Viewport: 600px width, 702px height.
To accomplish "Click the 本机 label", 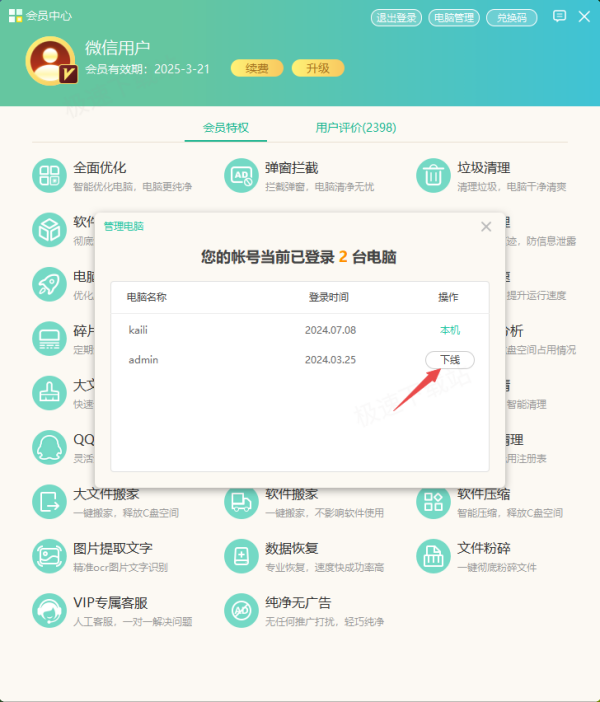I will (450, 330).
